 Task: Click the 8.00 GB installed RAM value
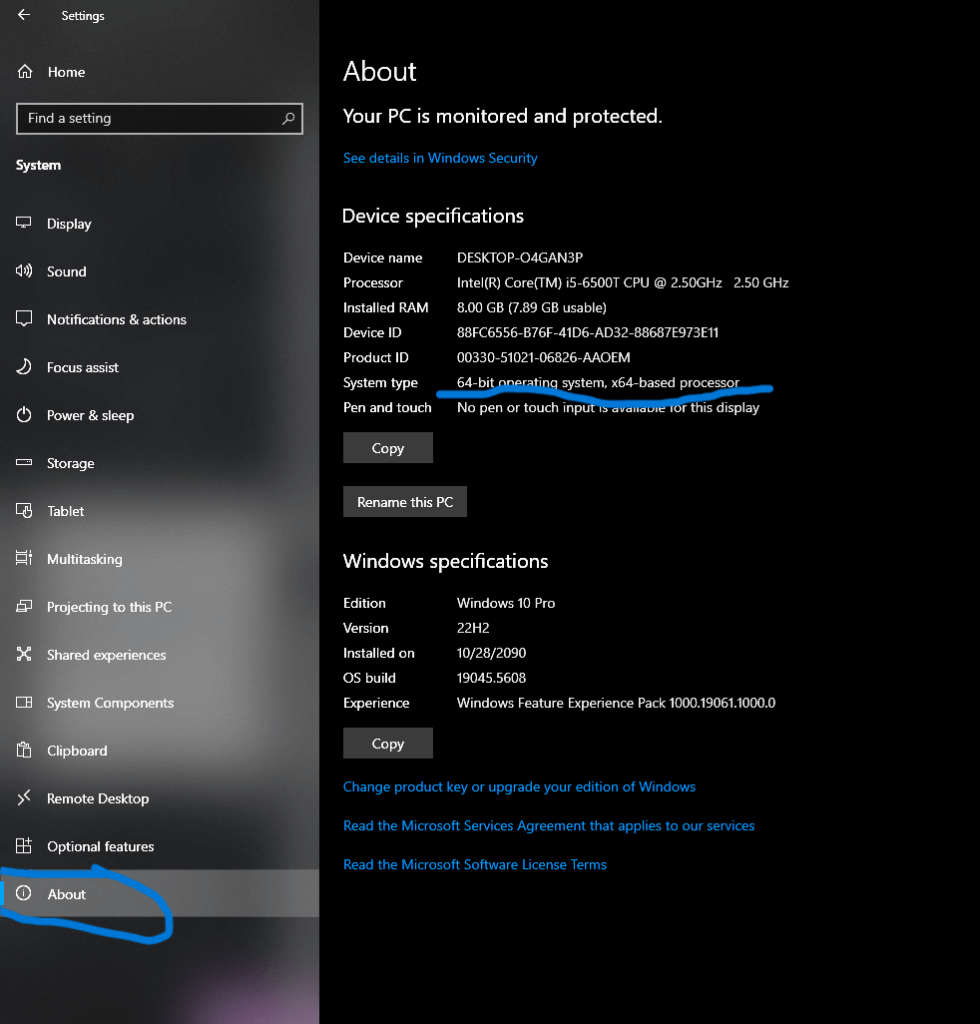click(531, 307)
